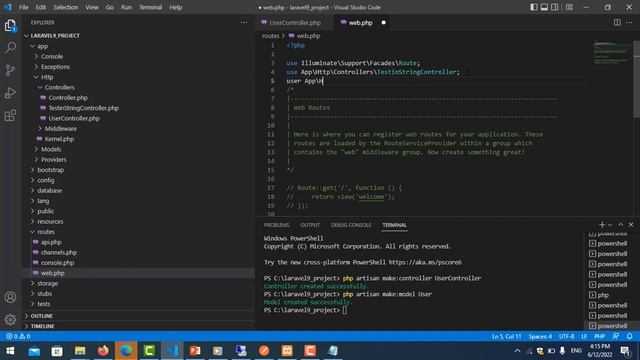Close the terminal panel

[x=631, y=225]
